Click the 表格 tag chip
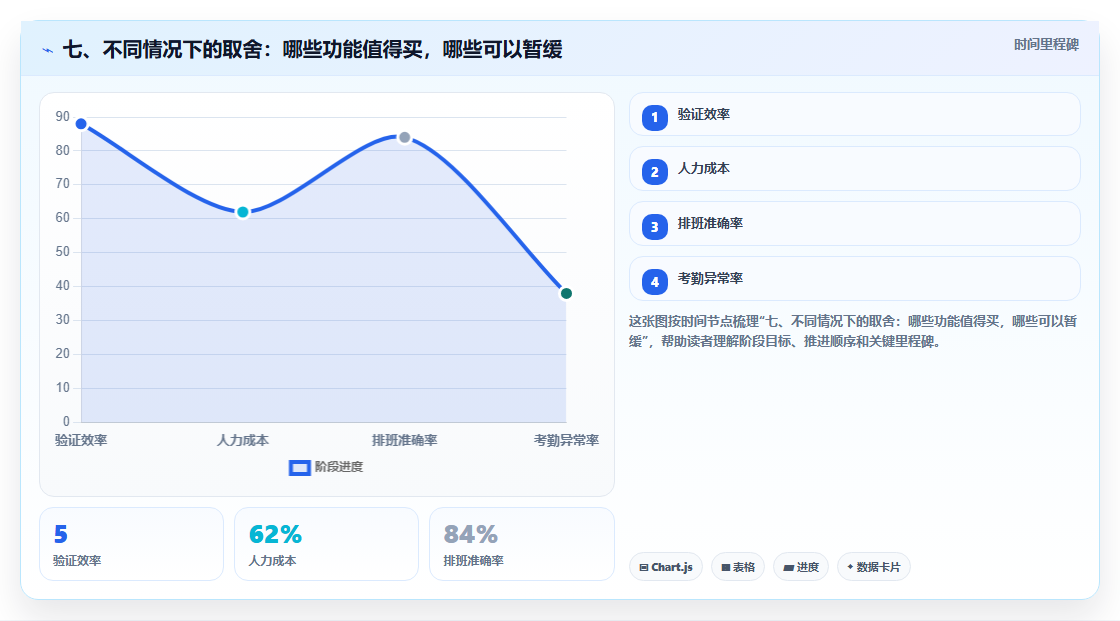 (738, 567)
